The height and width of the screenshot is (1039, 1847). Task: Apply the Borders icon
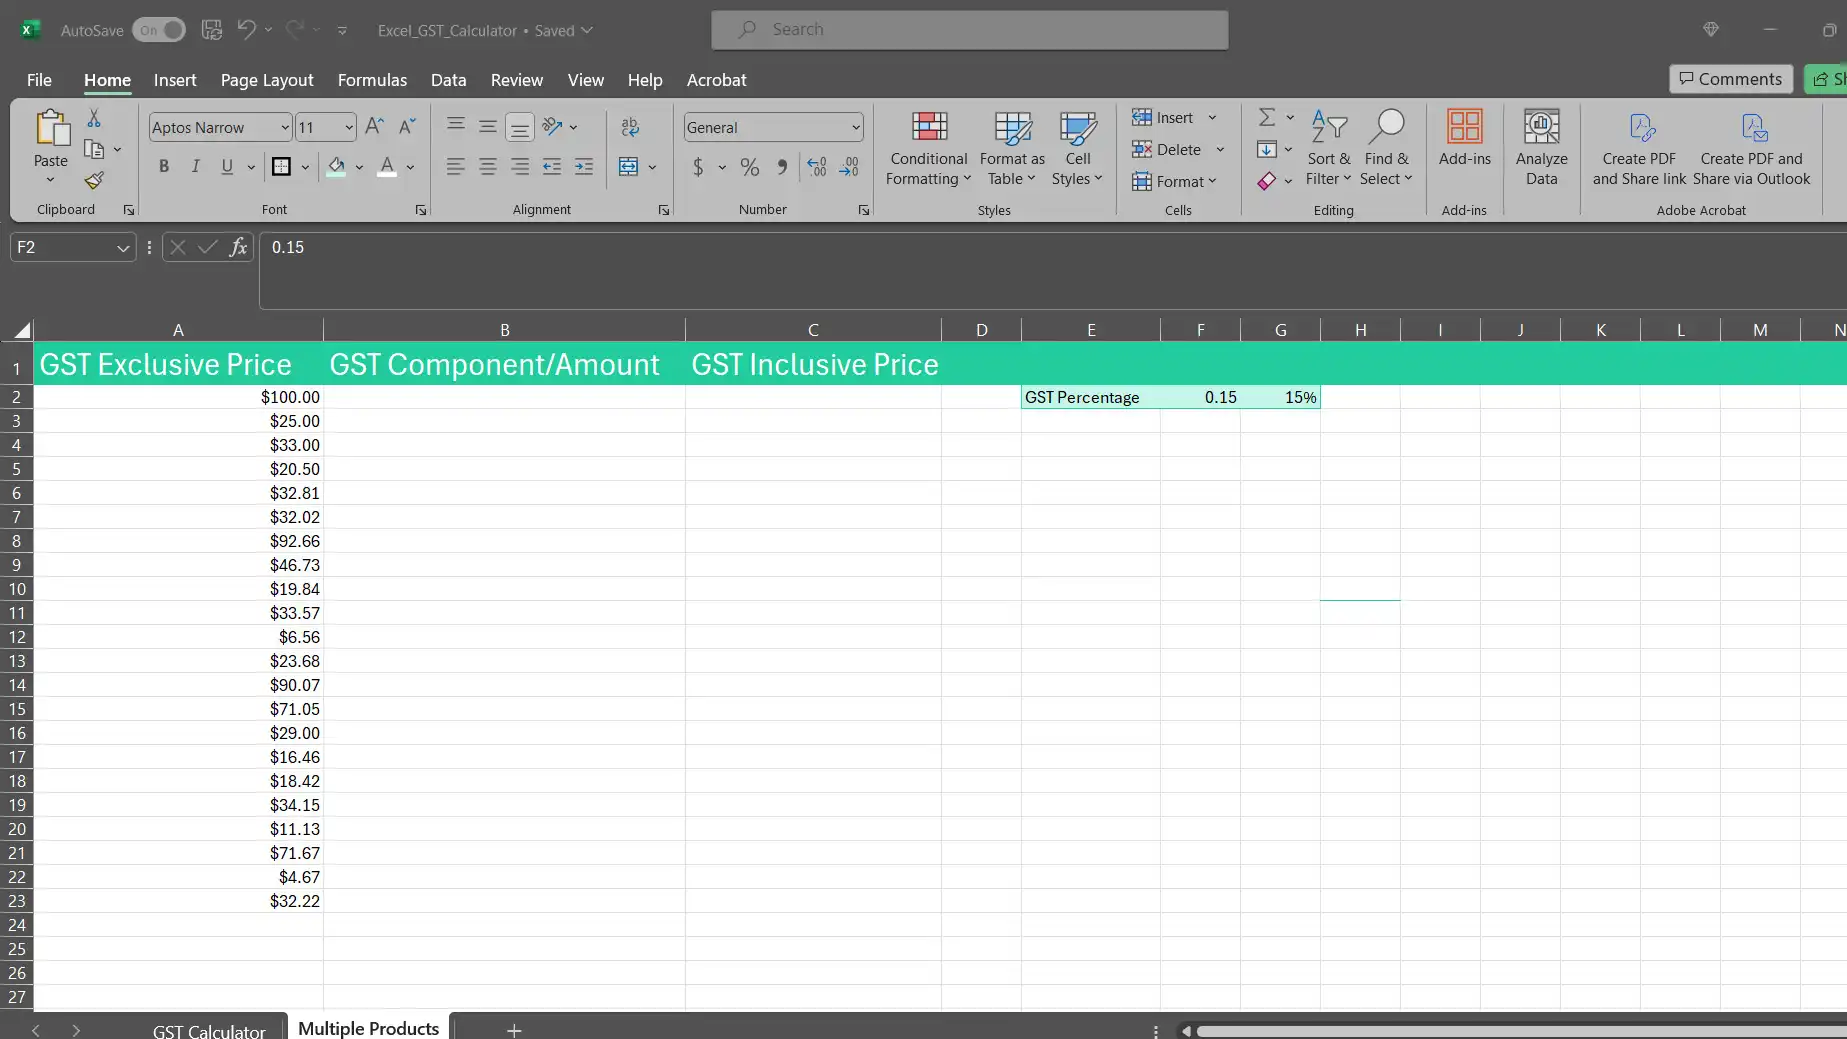click(282, 166)
